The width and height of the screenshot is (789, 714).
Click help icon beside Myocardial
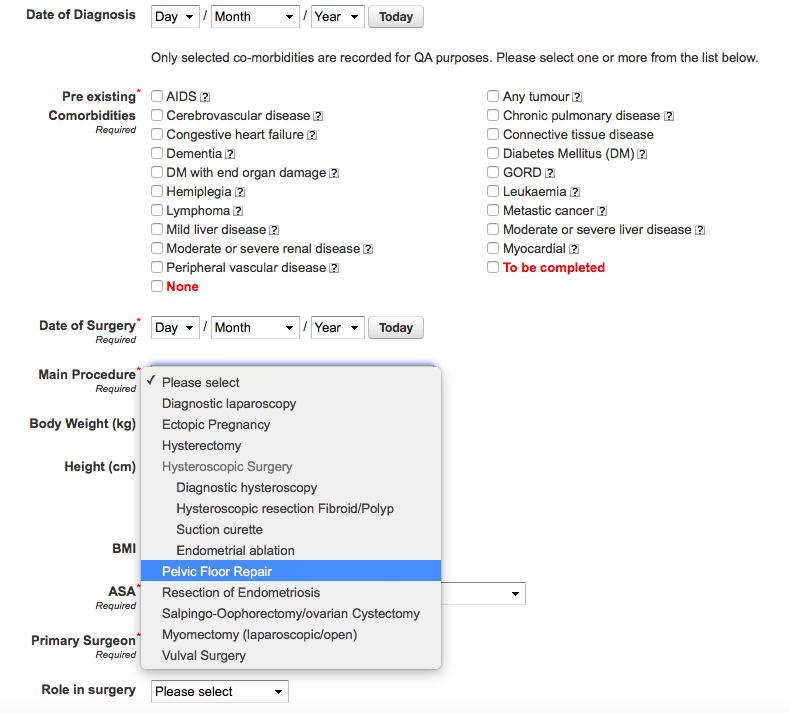click(574, 249)
